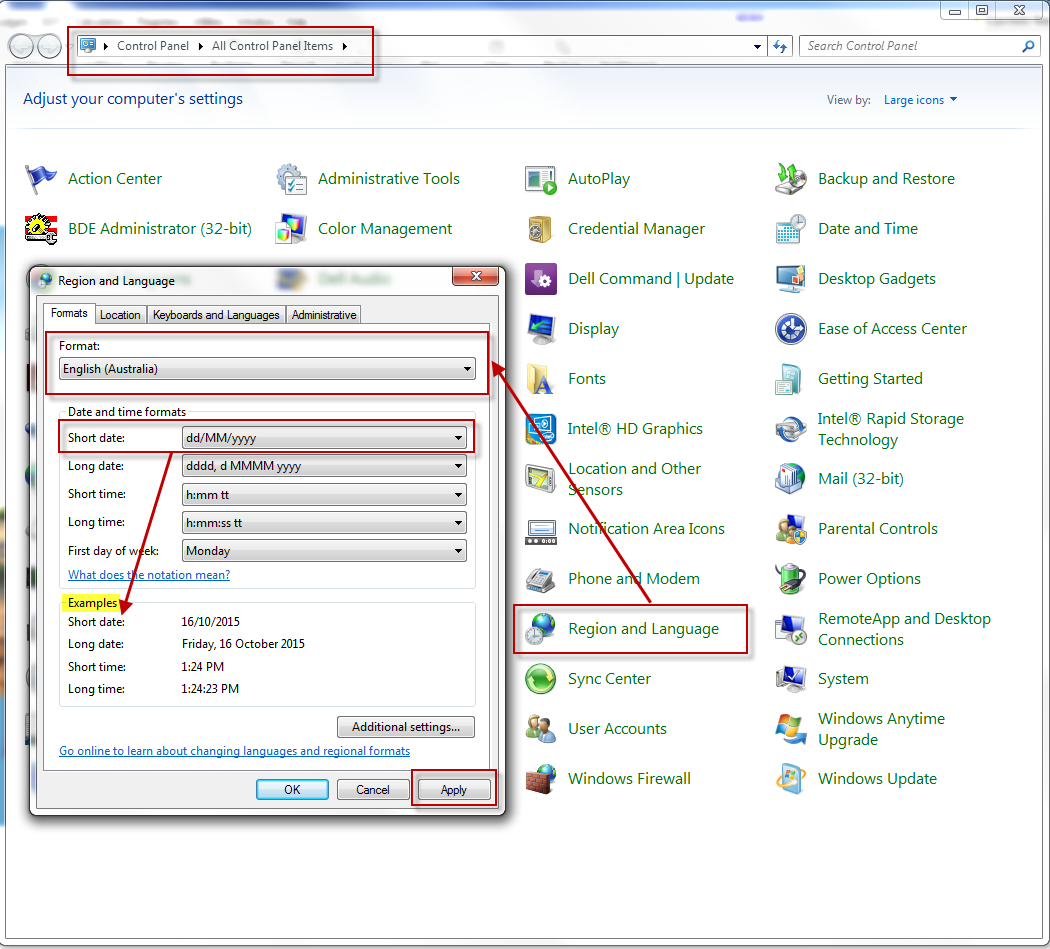Click the Date and Time icon
The height and width of the screenshot is (949, 1050).
pyautogui.click(x=791, y=229)
